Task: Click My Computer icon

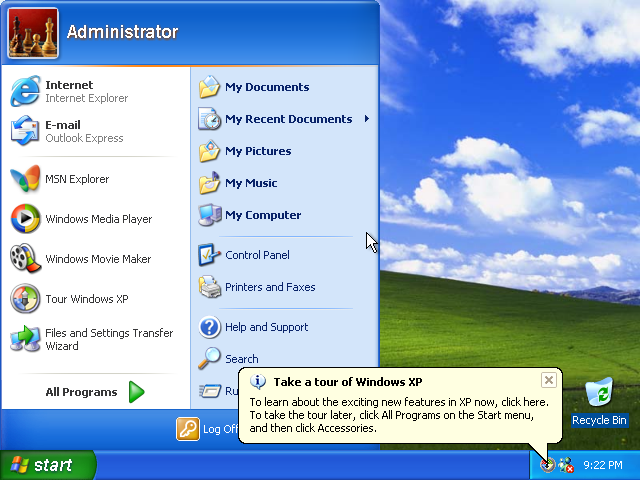Action: coord(209,215)
